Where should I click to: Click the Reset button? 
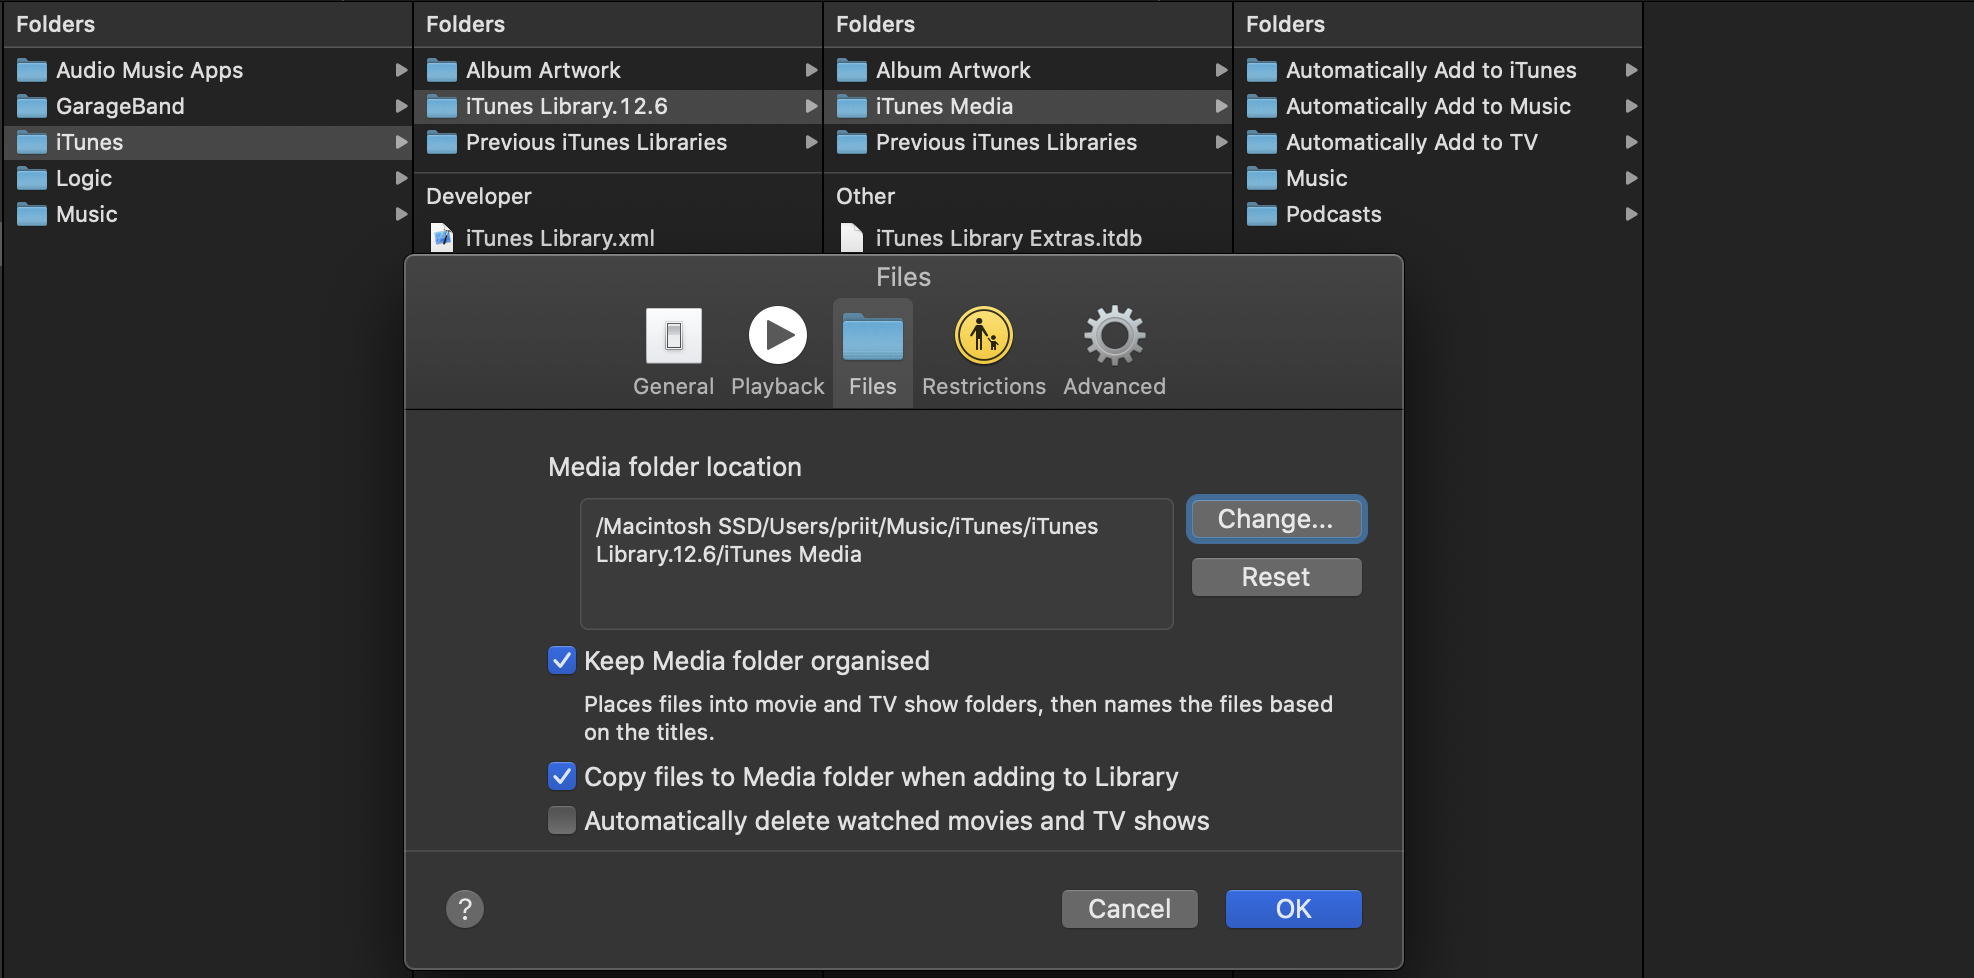[1276, 577]
